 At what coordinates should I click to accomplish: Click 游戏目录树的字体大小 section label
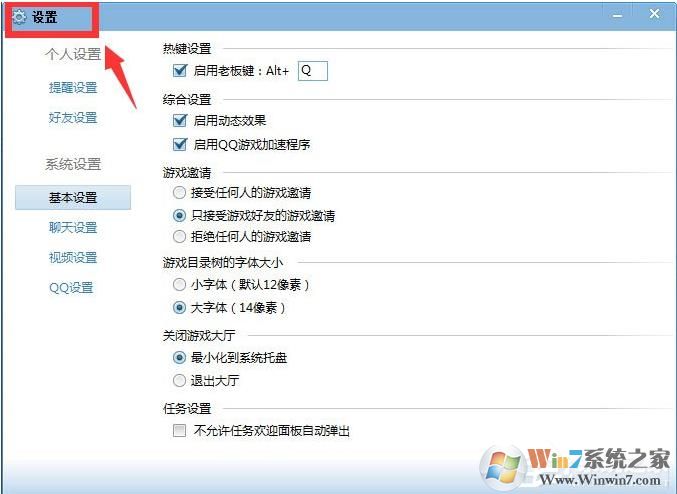(223, 262)
